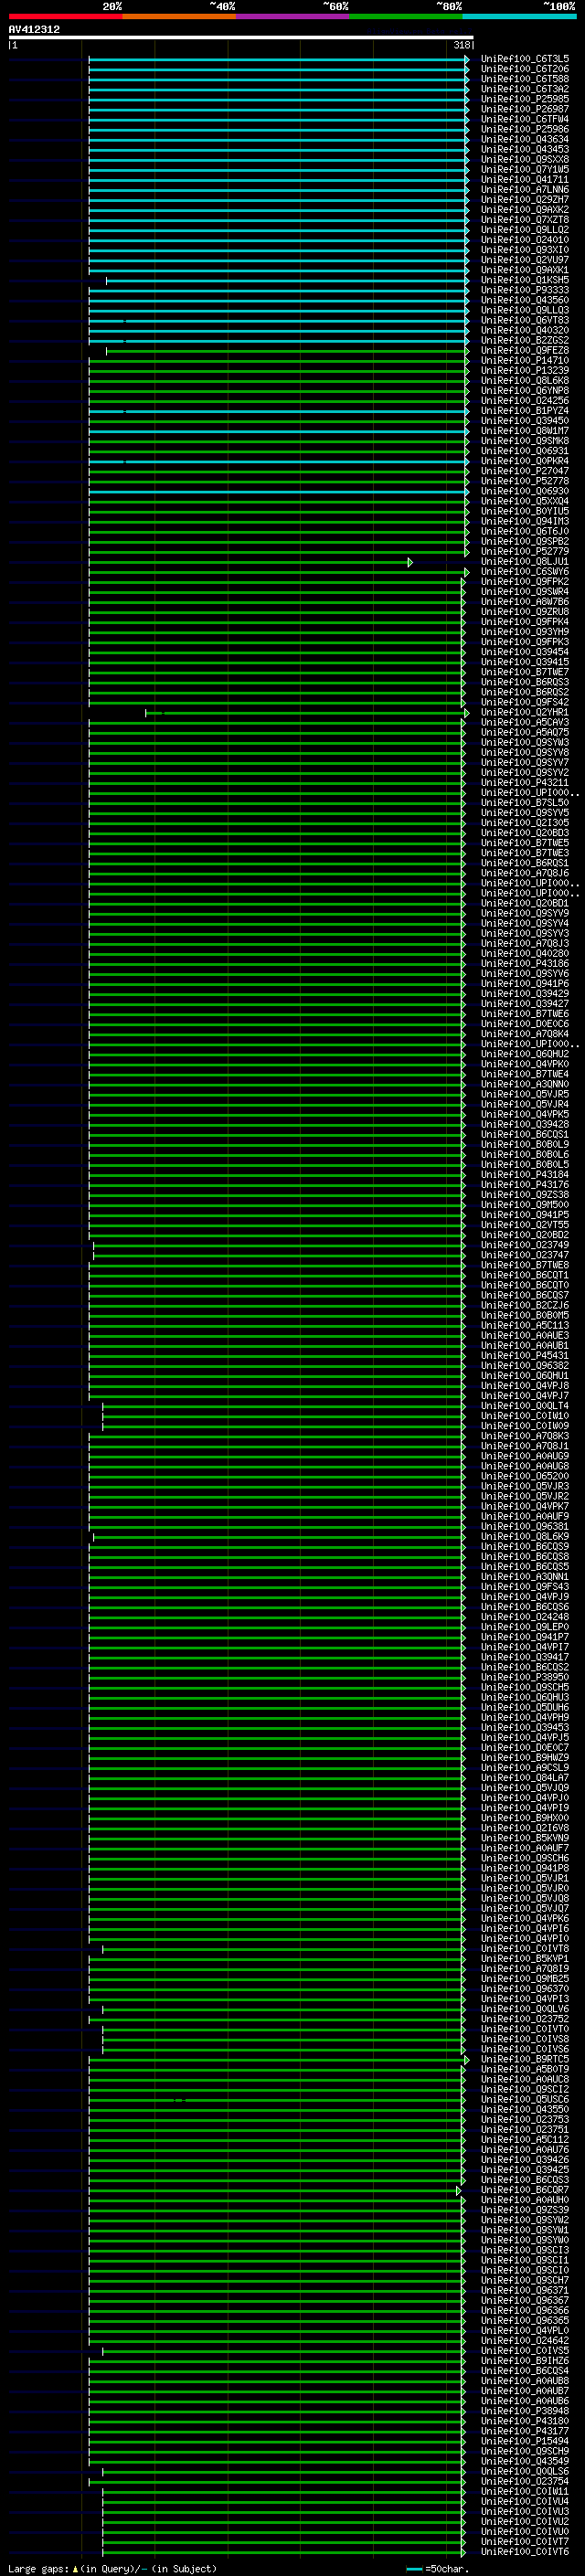
Task: Select hit label UniRef100_P15494
Action: [x=524, y=2441]
